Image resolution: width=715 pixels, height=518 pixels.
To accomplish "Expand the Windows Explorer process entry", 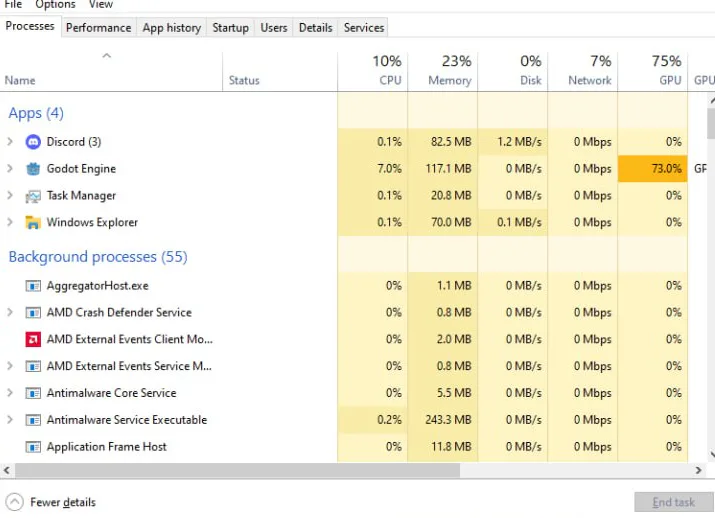I will (x=10, y=223).
